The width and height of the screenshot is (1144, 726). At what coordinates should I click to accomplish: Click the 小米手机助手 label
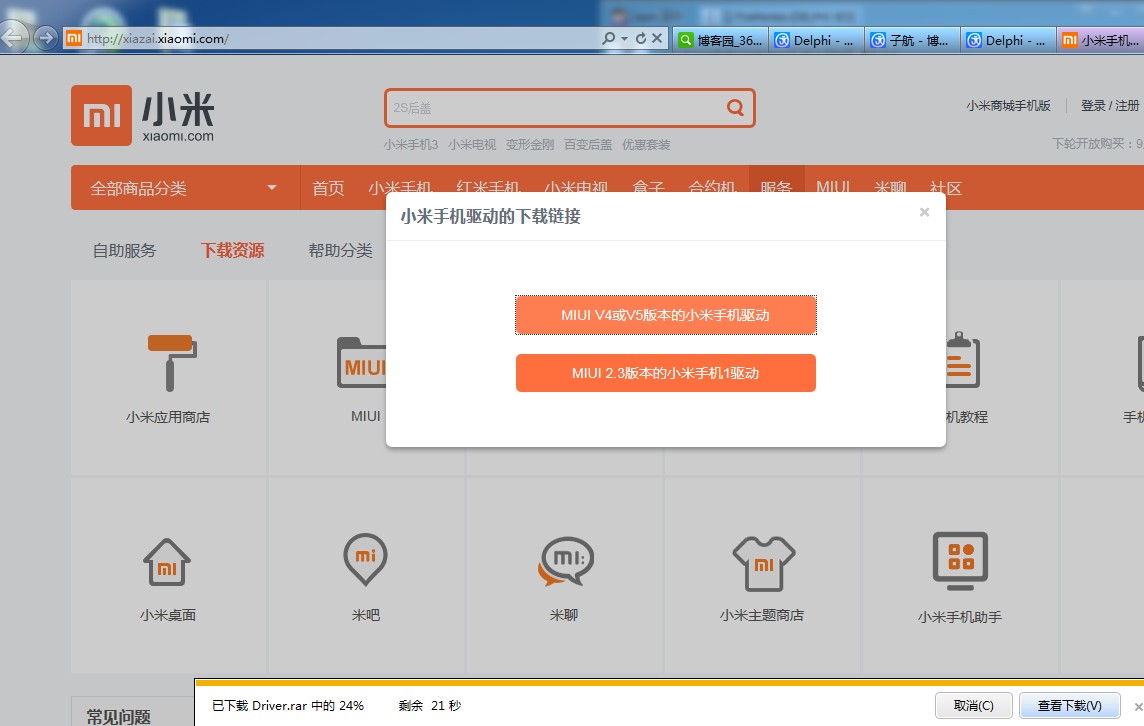(x=960, y=617)
